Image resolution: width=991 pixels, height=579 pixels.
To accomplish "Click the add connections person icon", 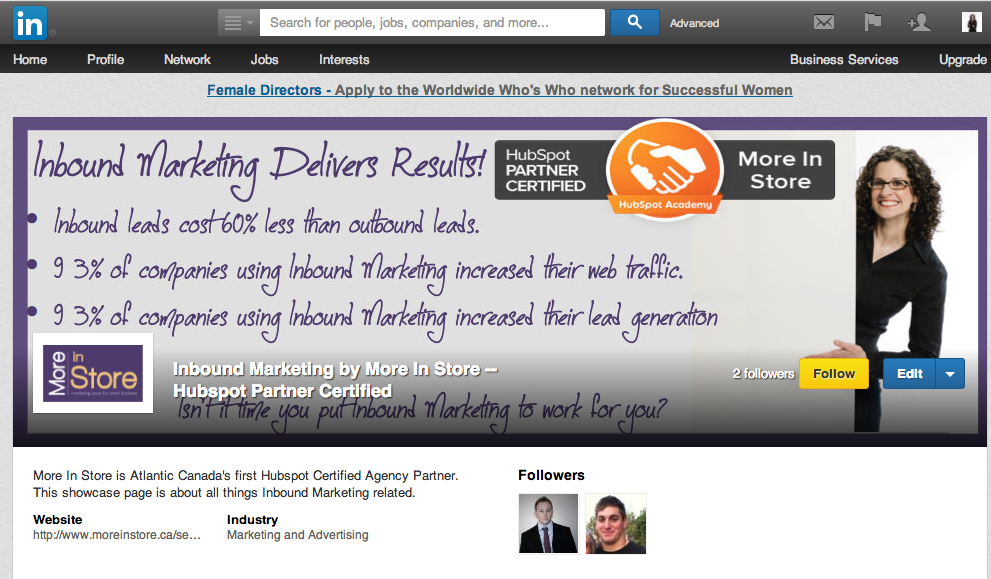I will (x=919, y=23).
